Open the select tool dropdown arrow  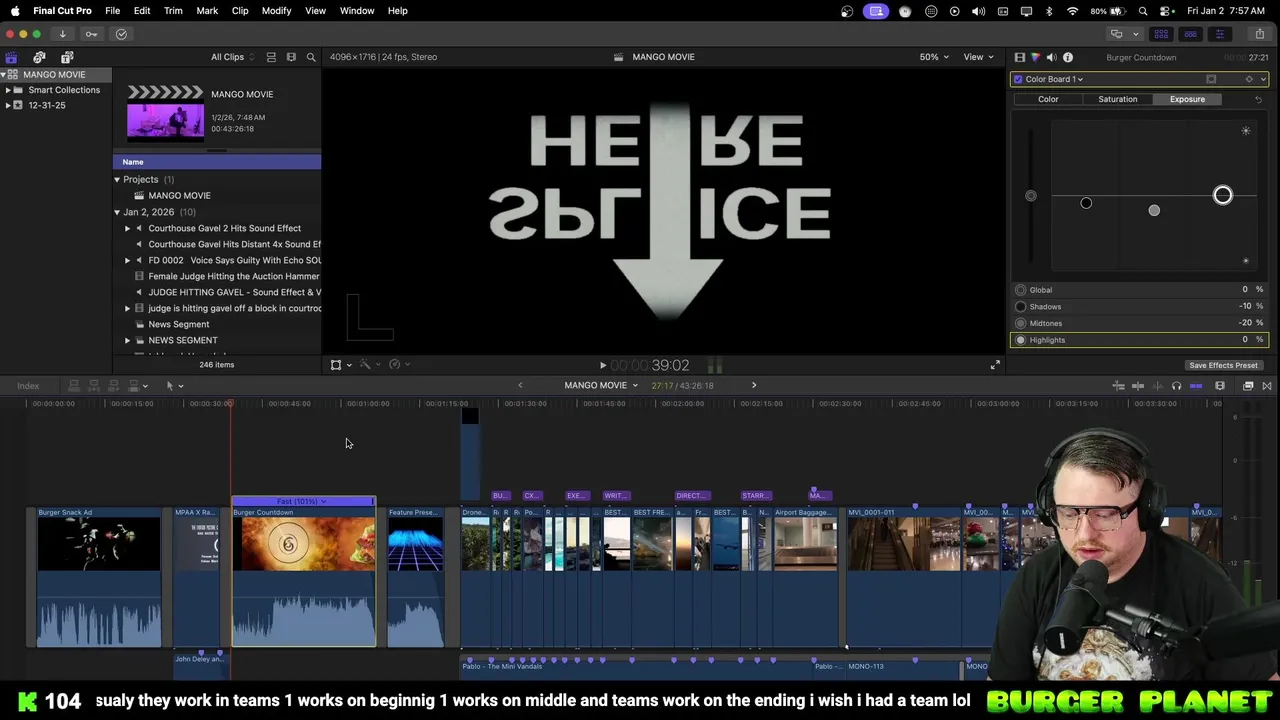180,386
